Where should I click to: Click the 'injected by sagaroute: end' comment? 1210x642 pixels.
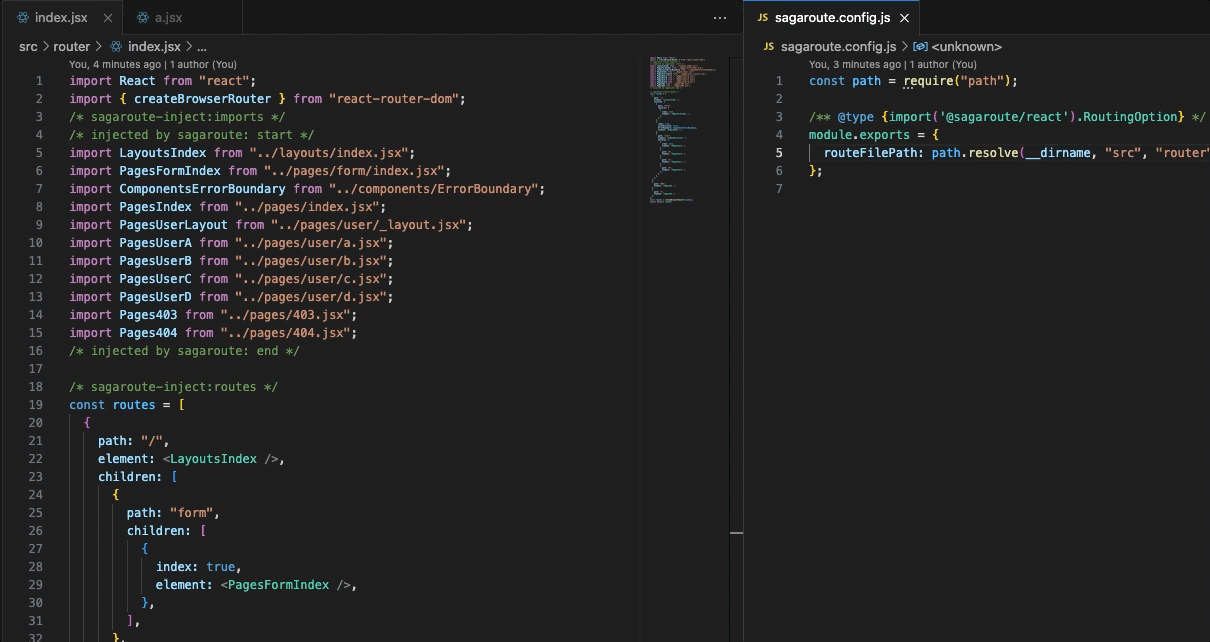coord(184,351)
